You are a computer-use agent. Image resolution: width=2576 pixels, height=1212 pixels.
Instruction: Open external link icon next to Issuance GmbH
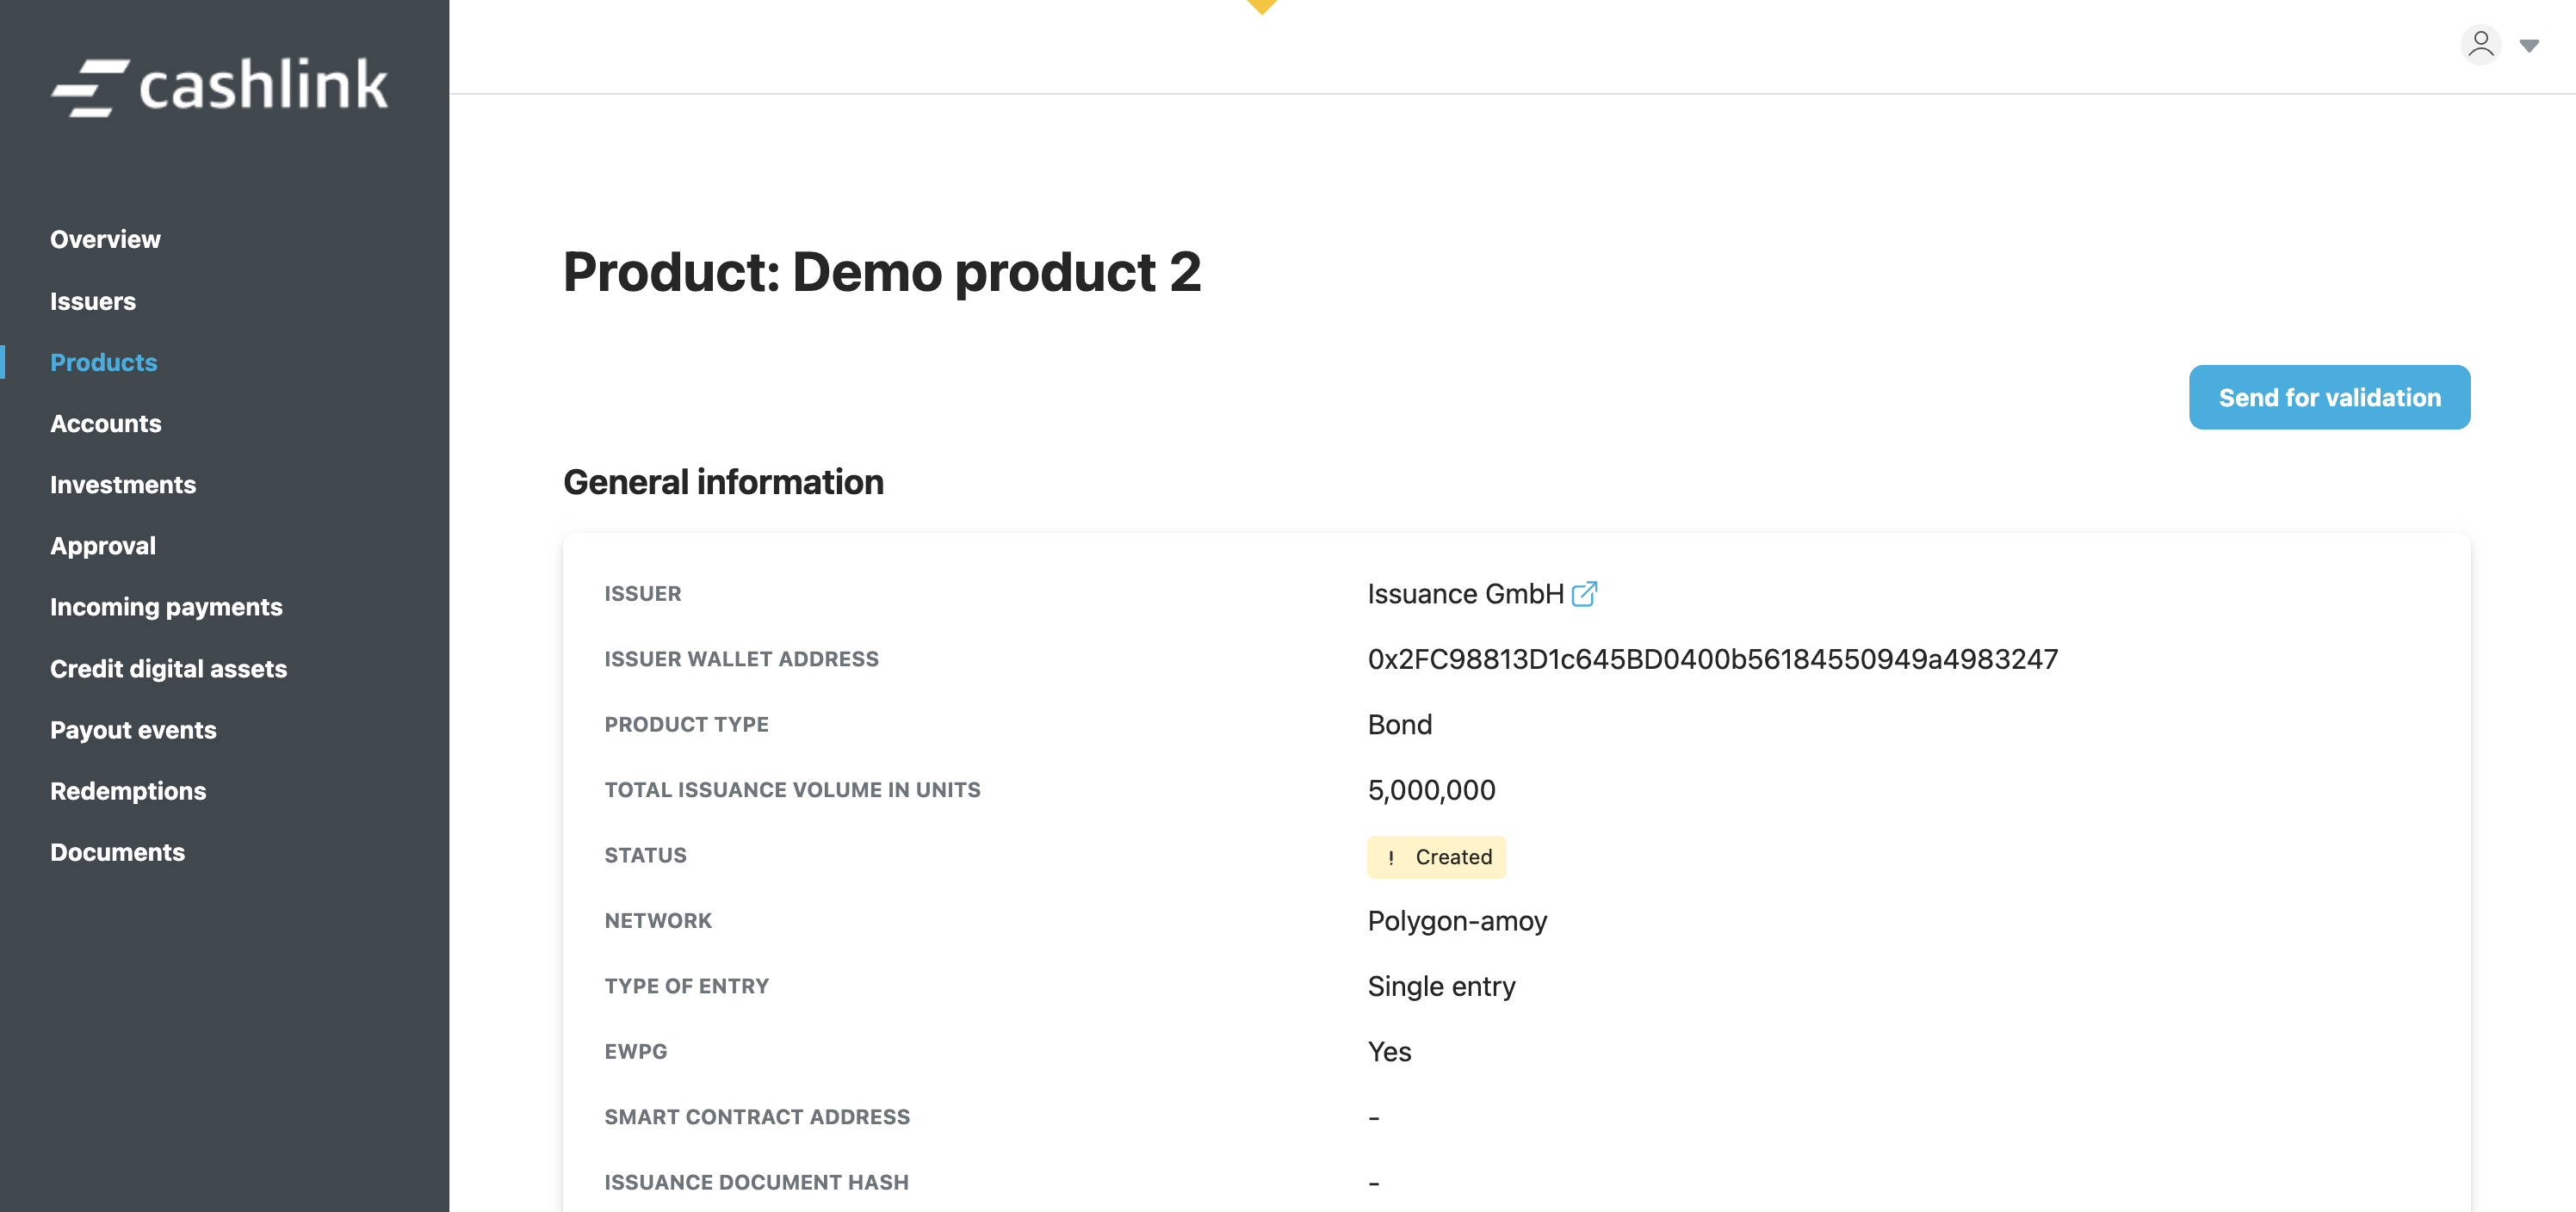tap(1584, 594)
